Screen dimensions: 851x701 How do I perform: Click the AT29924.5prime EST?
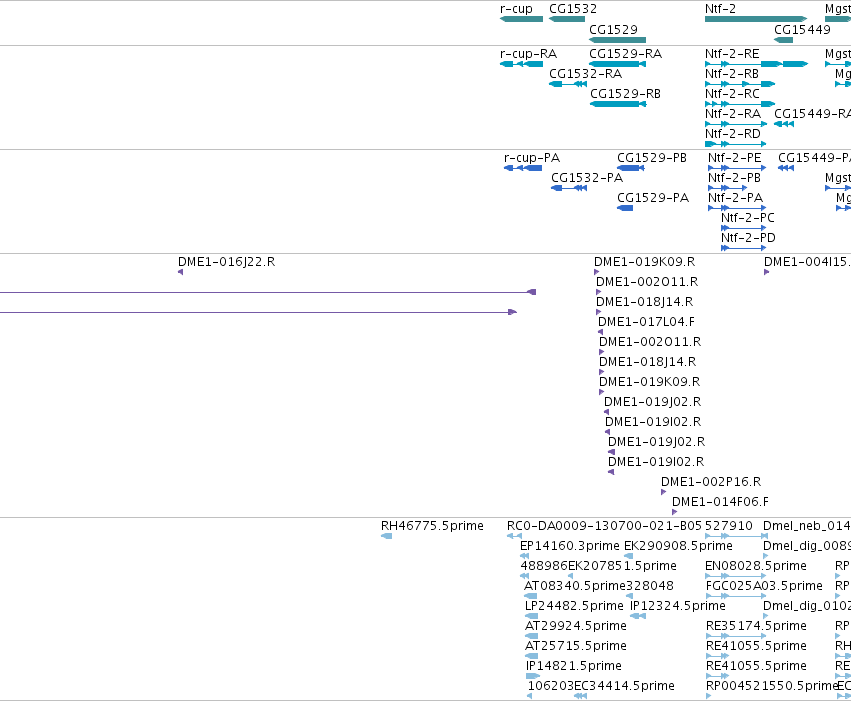[532, 637]
